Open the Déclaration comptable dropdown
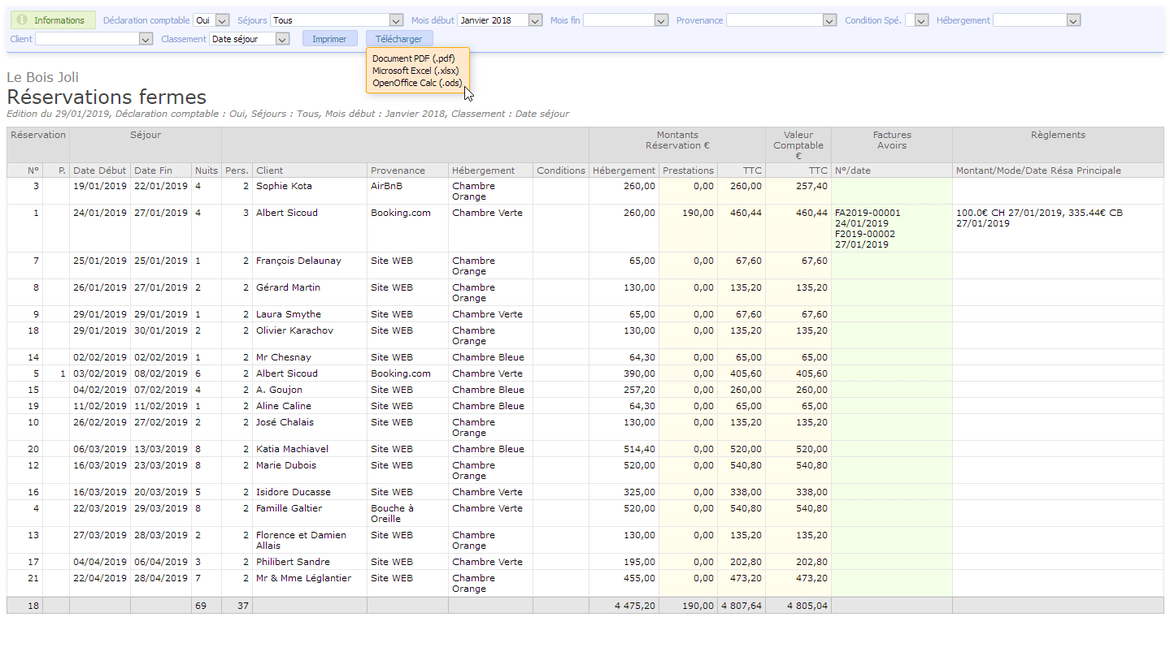This screenshot has height=656, width=1170. click(x=222, y=20)
